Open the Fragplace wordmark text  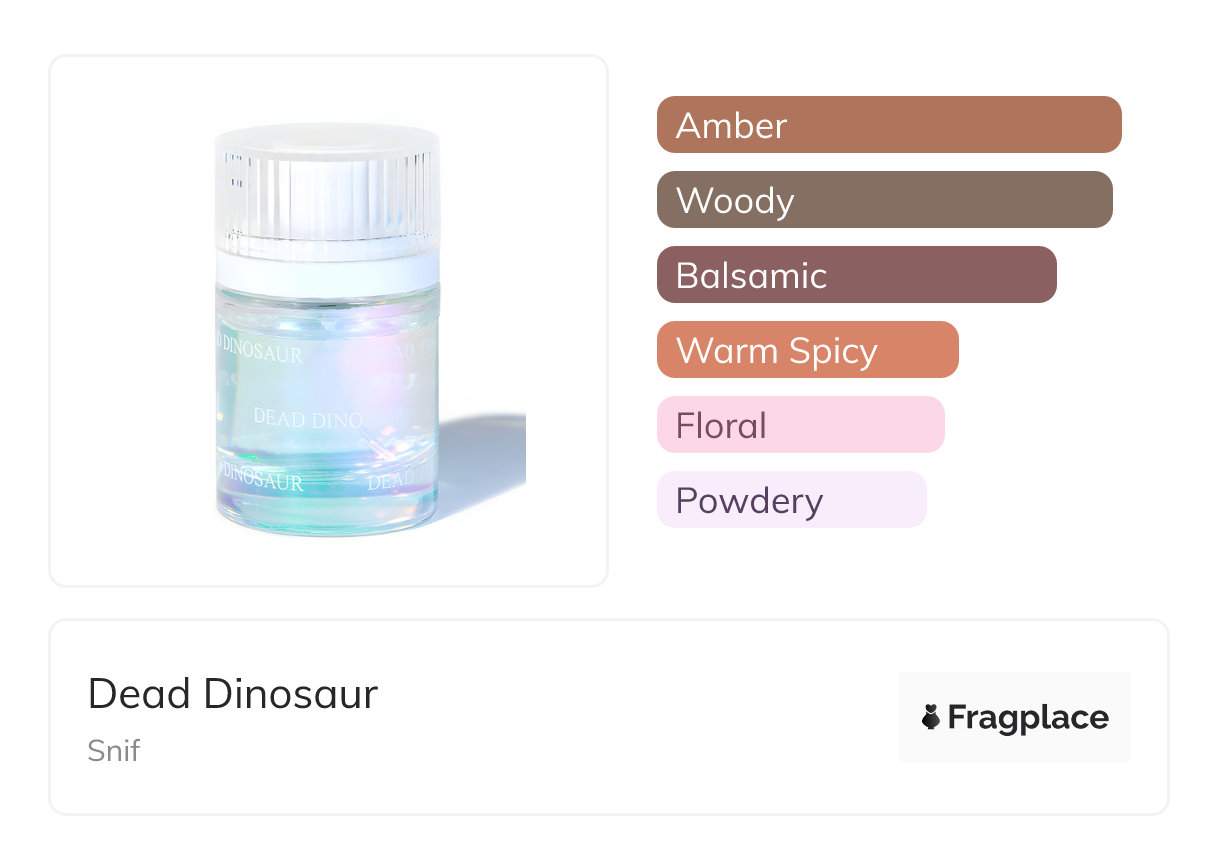click(x=1028, y=717)
